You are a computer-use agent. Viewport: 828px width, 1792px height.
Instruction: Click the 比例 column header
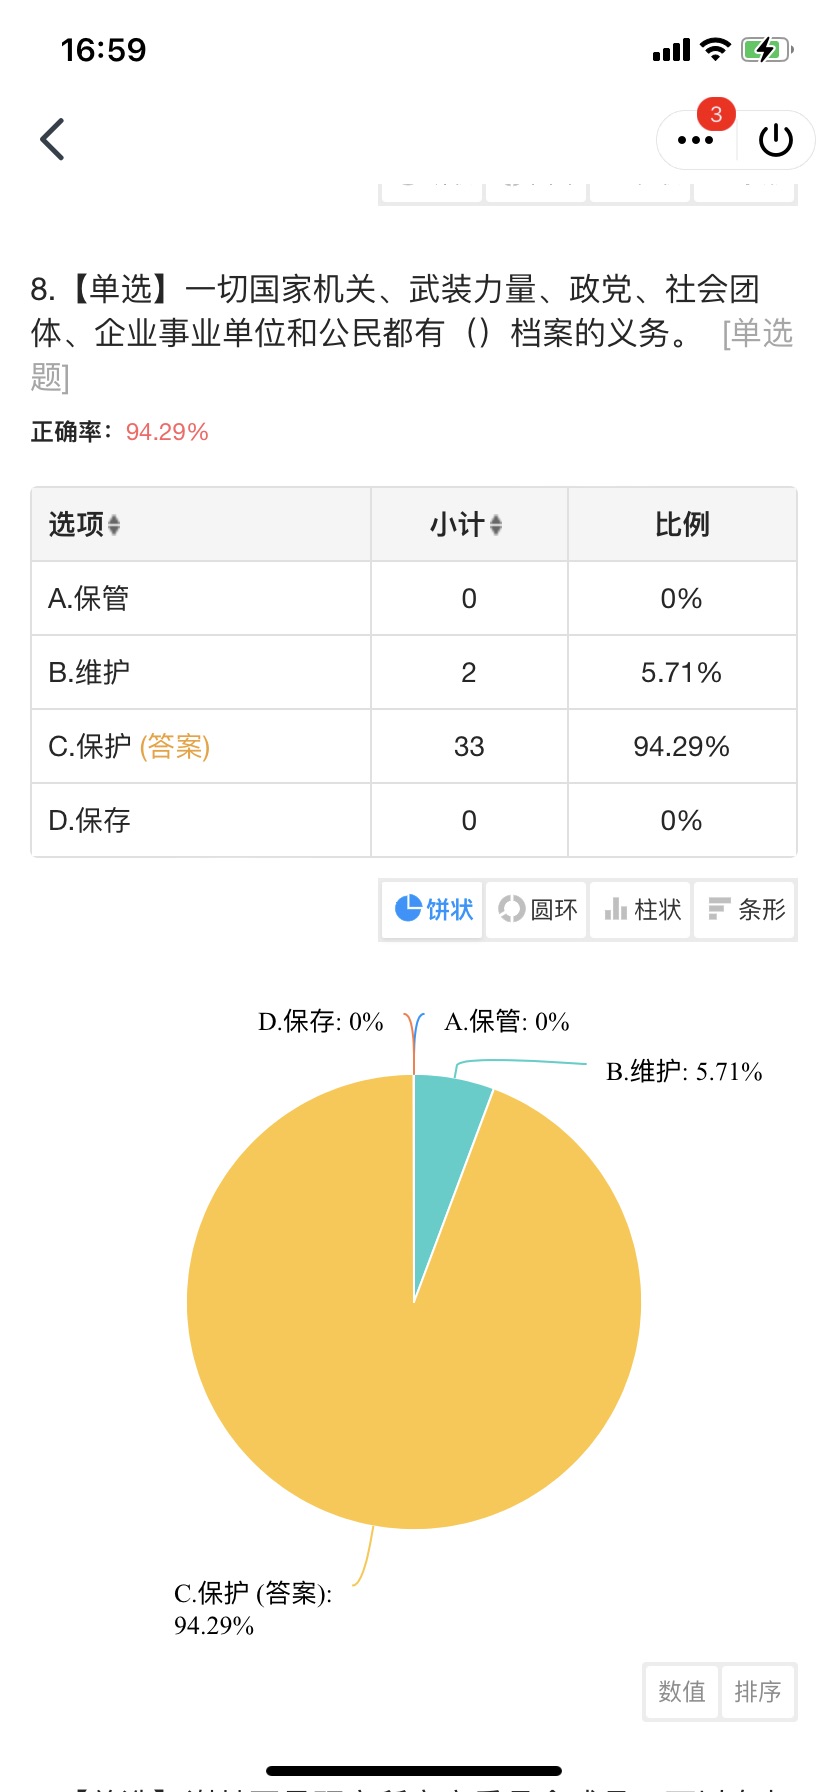tap(682, 524)
